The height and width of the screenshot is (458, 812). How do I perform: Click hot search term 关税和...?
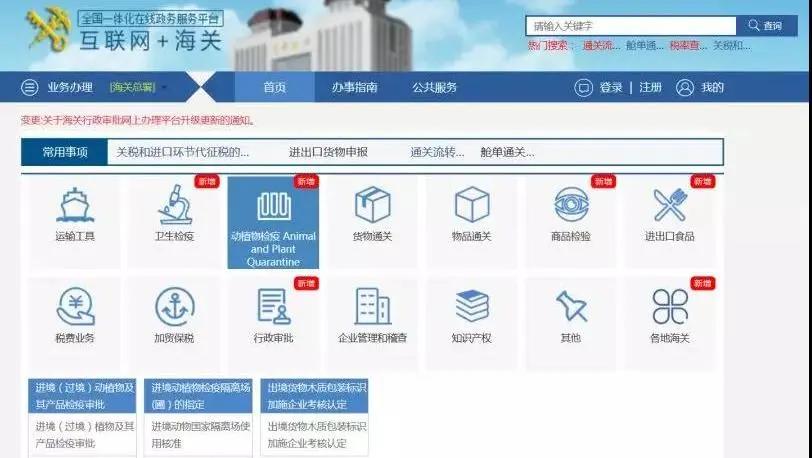(732, 46)
